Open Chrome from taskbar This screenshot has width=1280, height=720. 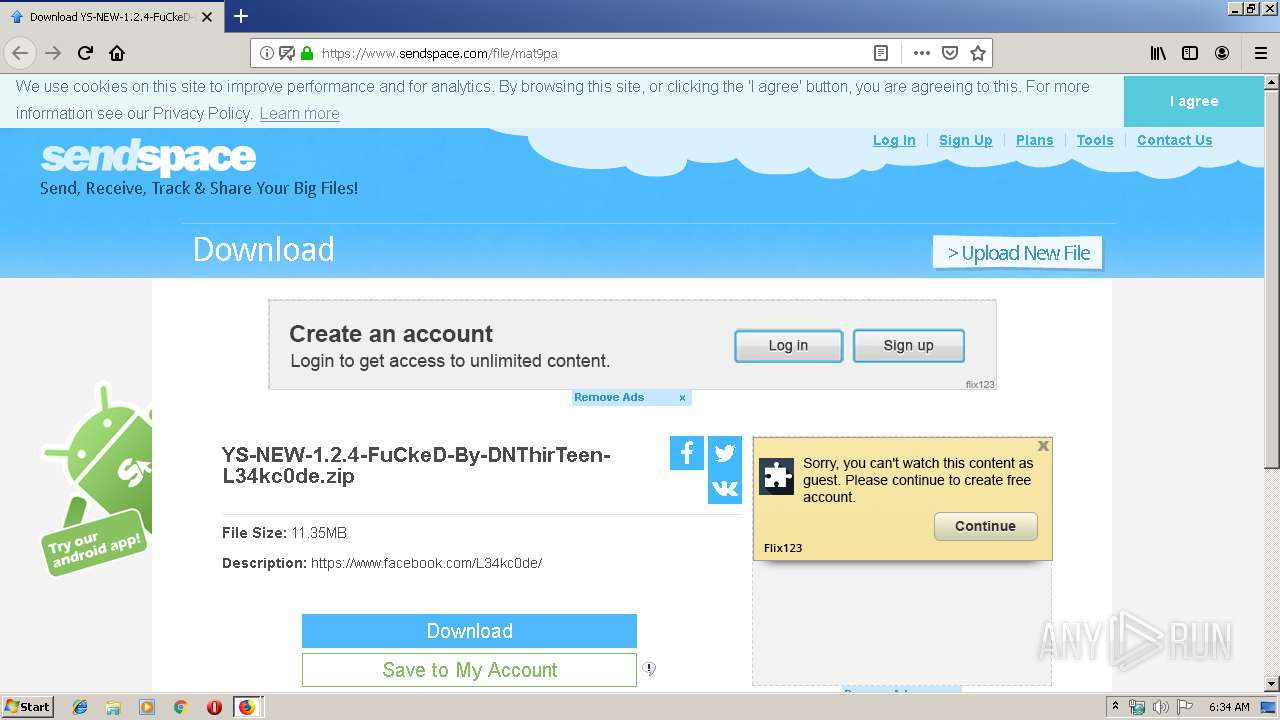click(180, 707)
